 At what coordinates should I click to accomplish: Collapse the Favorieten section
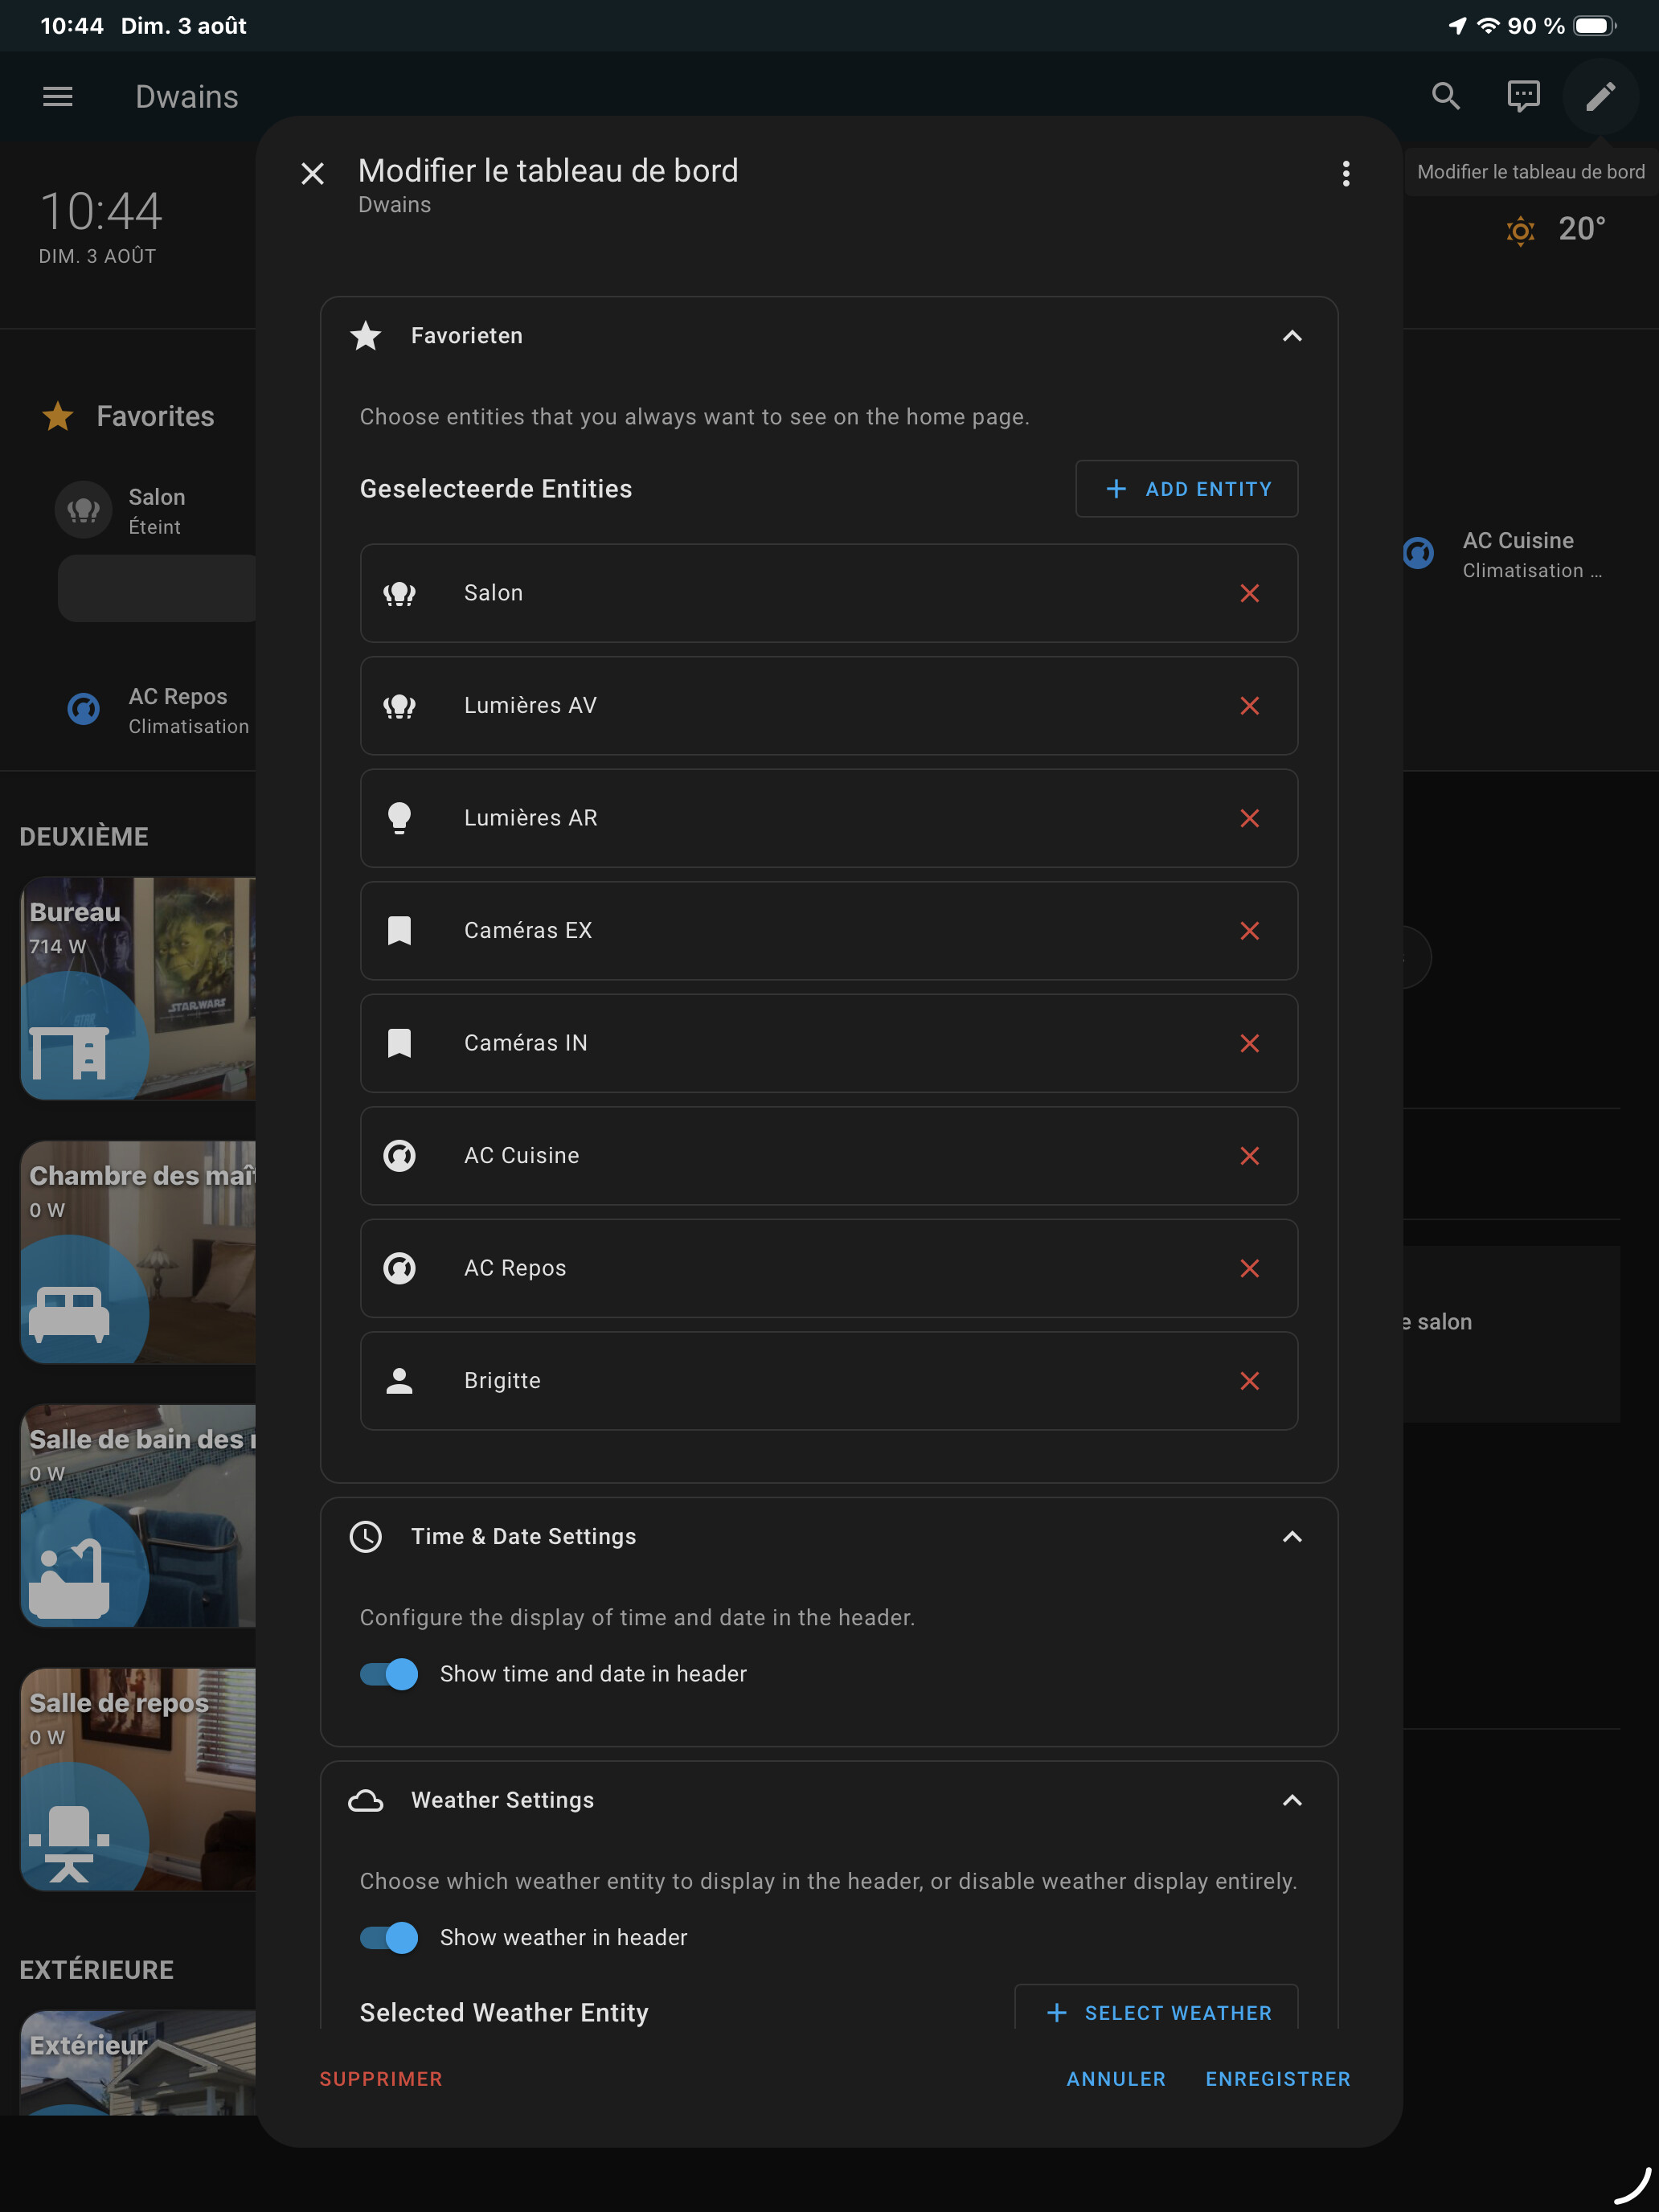click(x=1292, y=336)
